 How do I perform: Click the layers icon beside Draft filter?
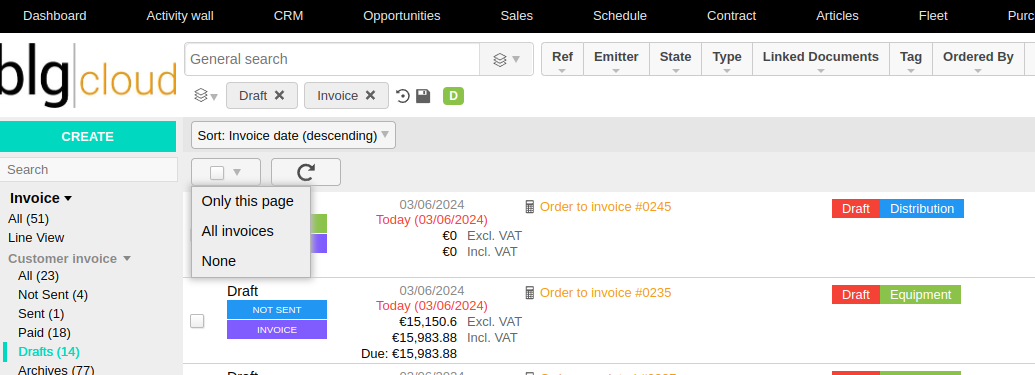201,96
